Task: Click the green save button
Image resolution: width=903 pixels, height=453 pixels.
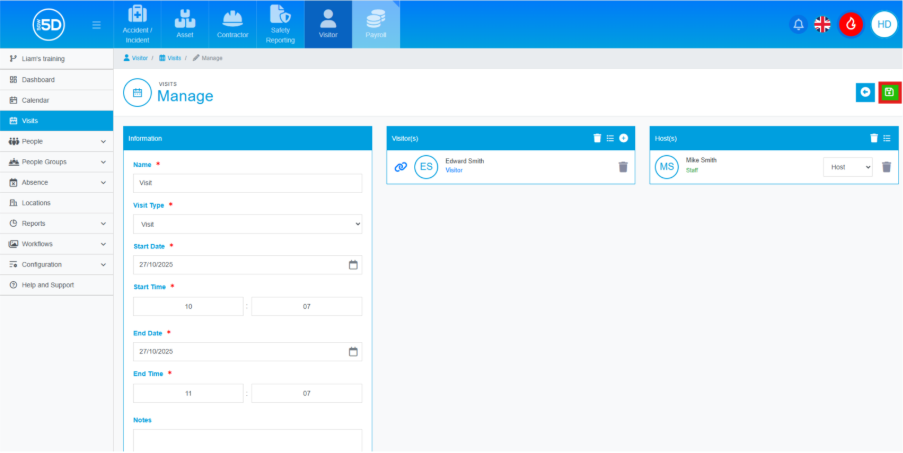Action: point(889,92)
